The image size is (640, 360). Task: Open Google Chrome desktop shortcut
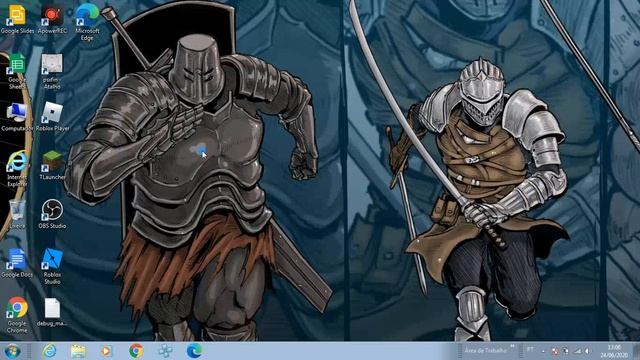click(x=17, y=315)
